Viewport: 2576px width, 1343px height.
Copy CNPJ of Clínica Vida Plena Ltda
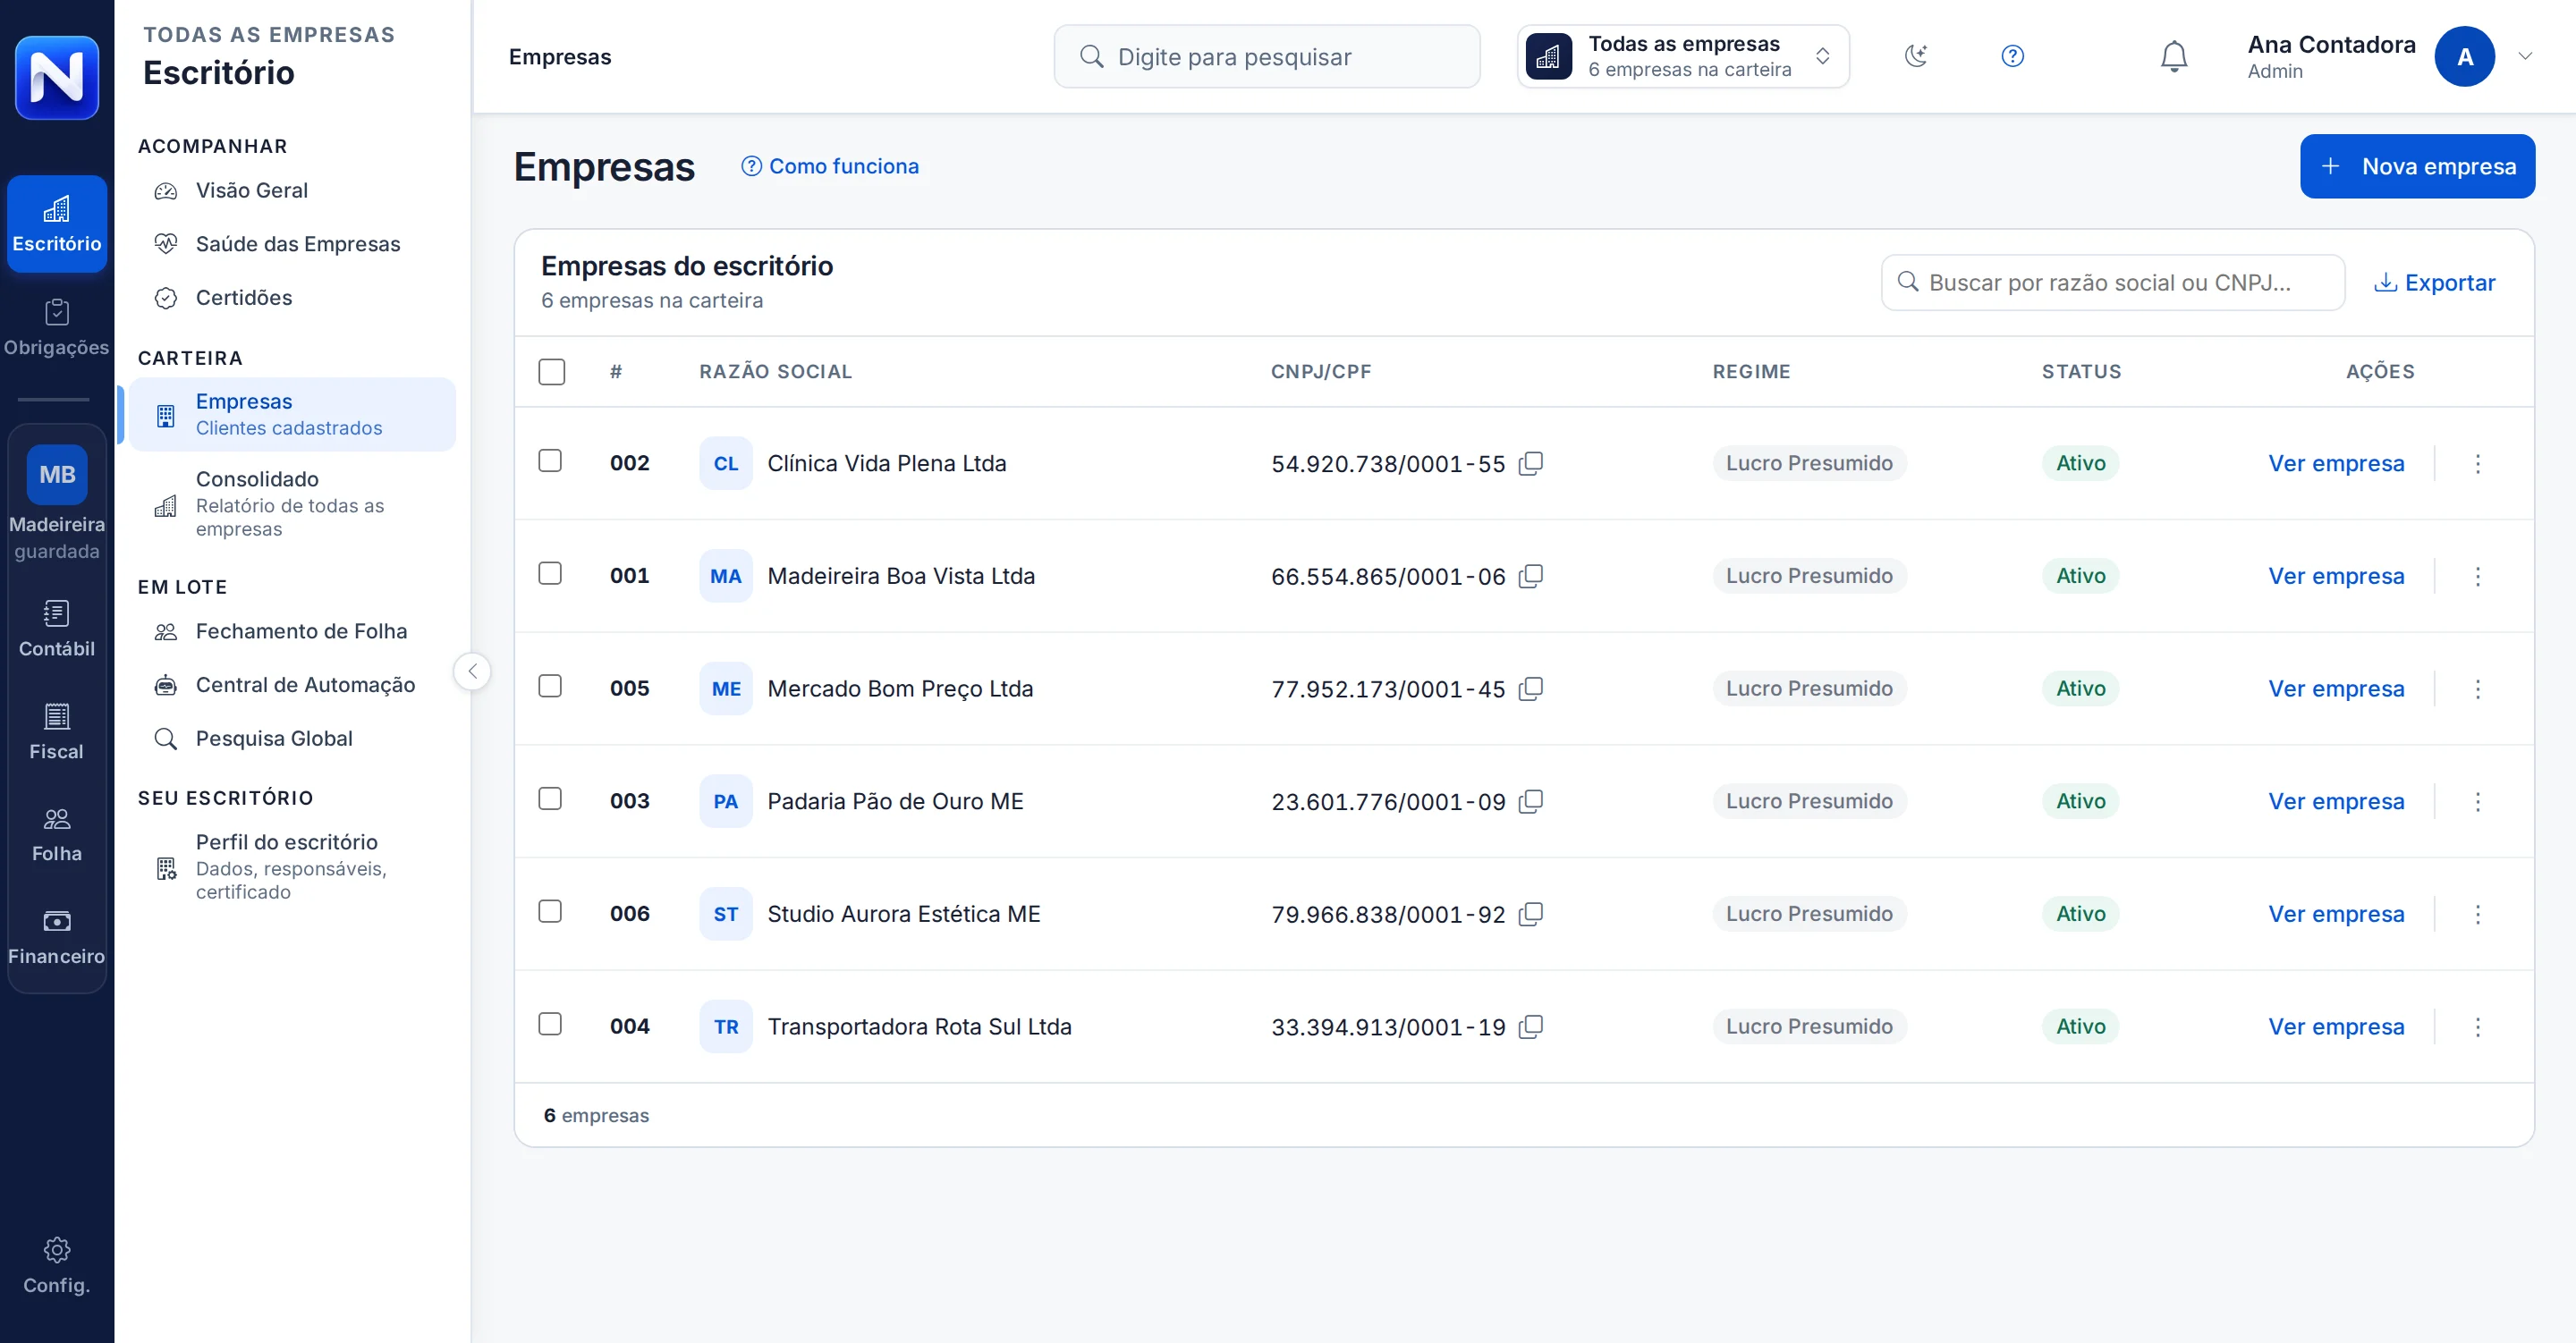(x=1531, y=463)
